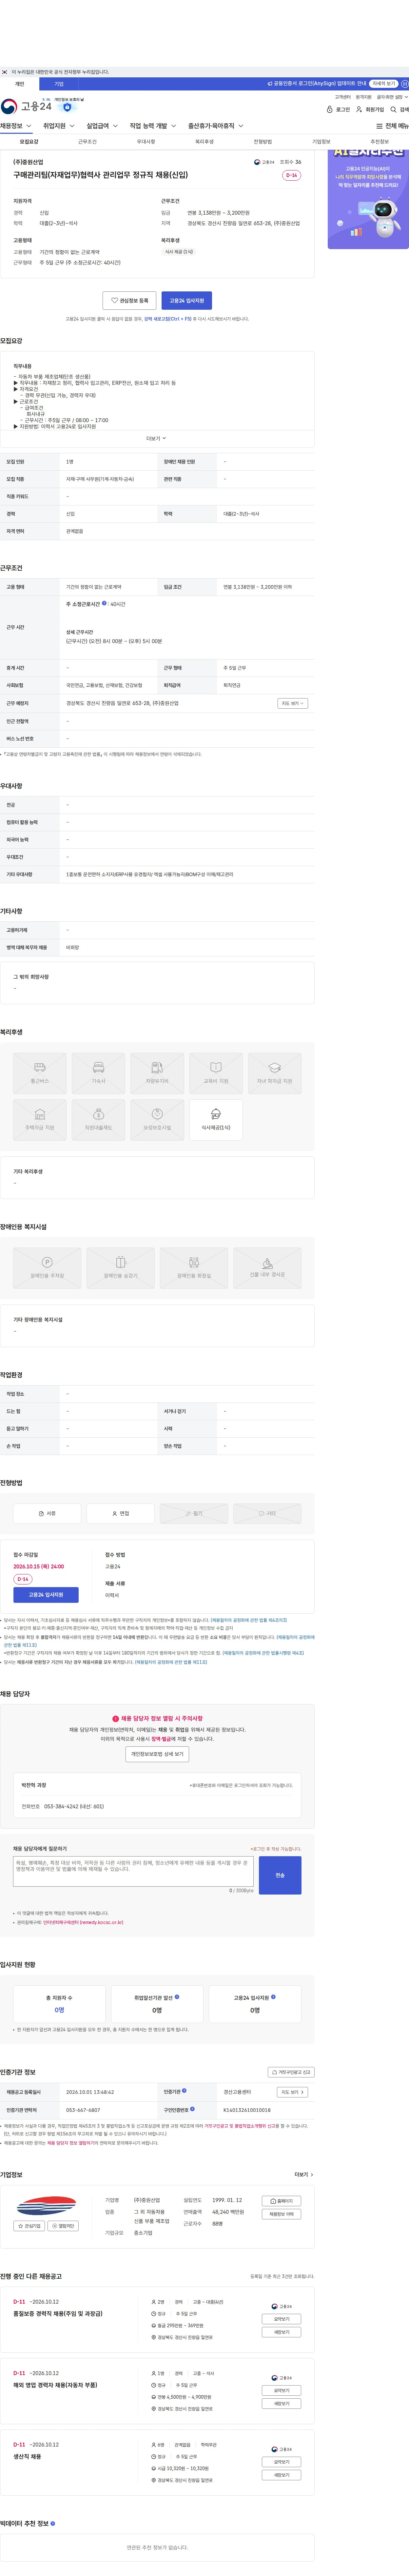Toggle 열람차단 on company card

(63, 2226)
